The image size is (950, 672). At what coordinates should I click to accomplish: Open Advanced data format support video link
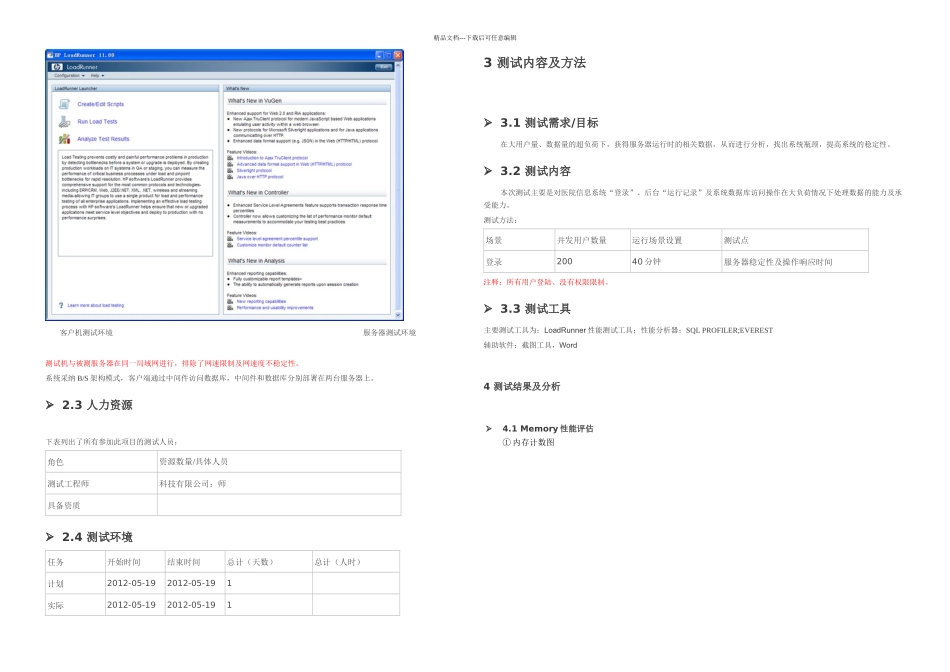point(294,164)
